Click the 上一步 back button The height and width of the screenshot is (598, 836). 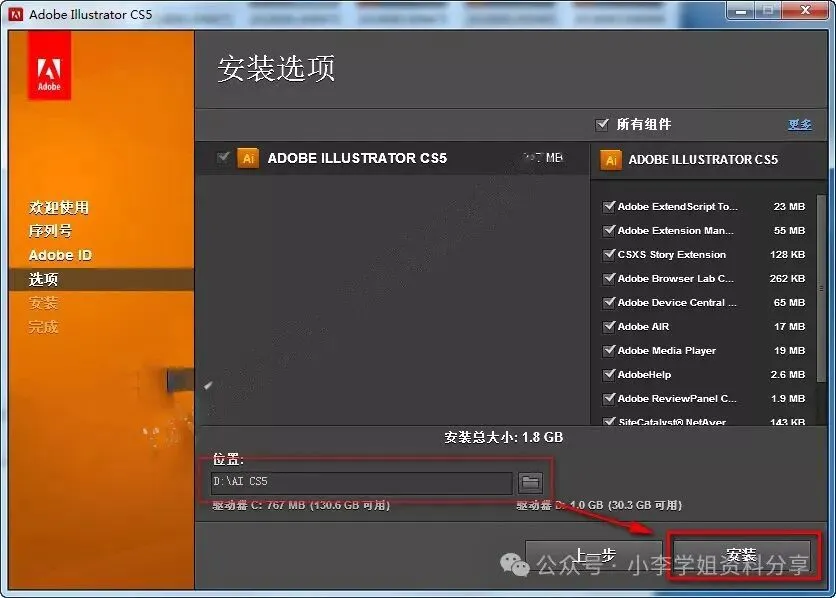click(594, 556)
